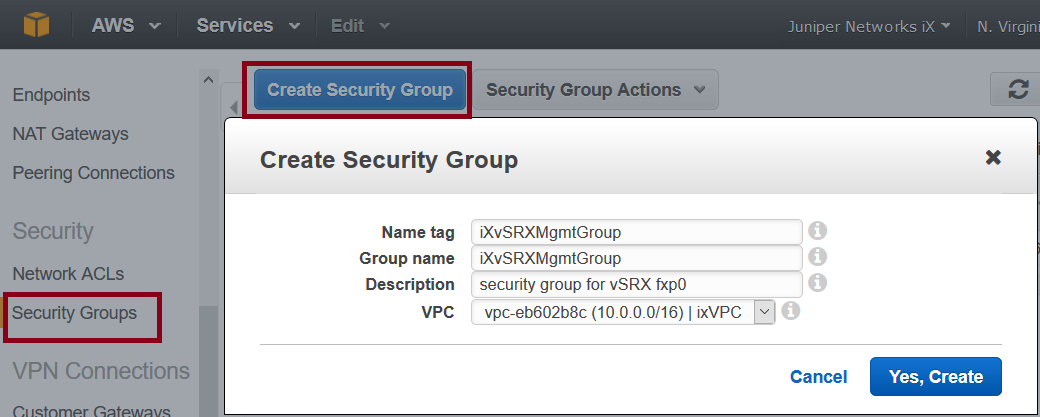The image size is (1040, 417).
Task: Select Security Groups in the sidebar
Action: tap(75, 313)
